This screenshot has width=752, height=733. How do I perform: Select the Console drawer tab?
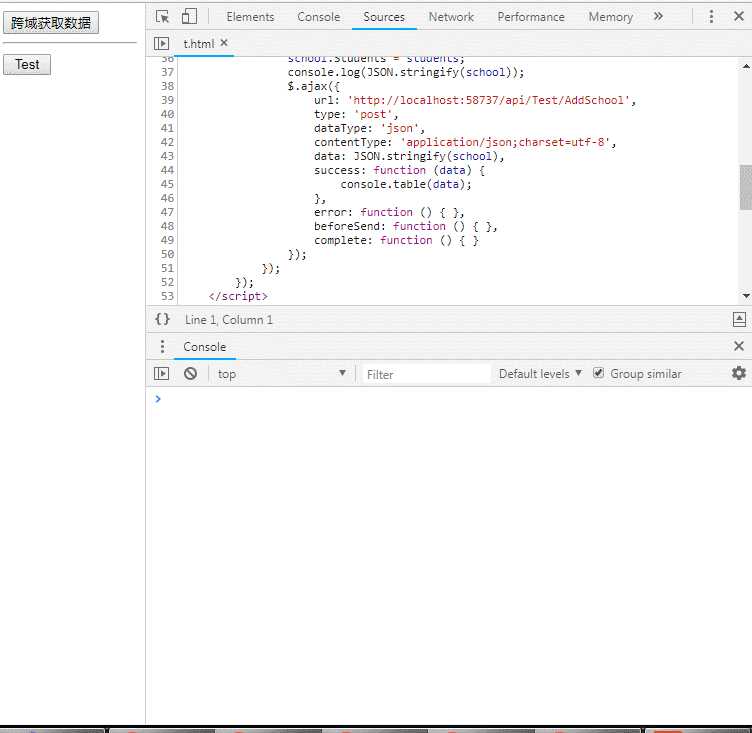click(x=205, y=347)
